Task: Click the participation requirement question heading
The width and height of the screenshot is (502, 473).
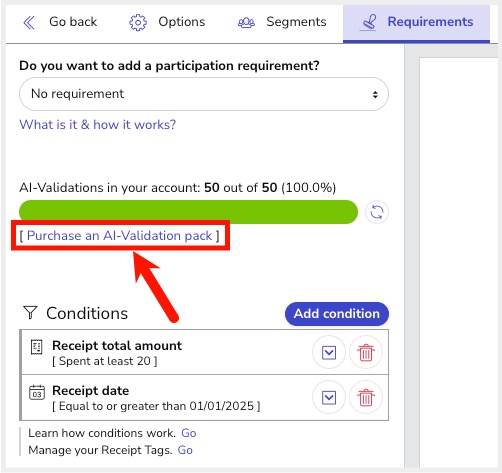Action: point(169,66)
